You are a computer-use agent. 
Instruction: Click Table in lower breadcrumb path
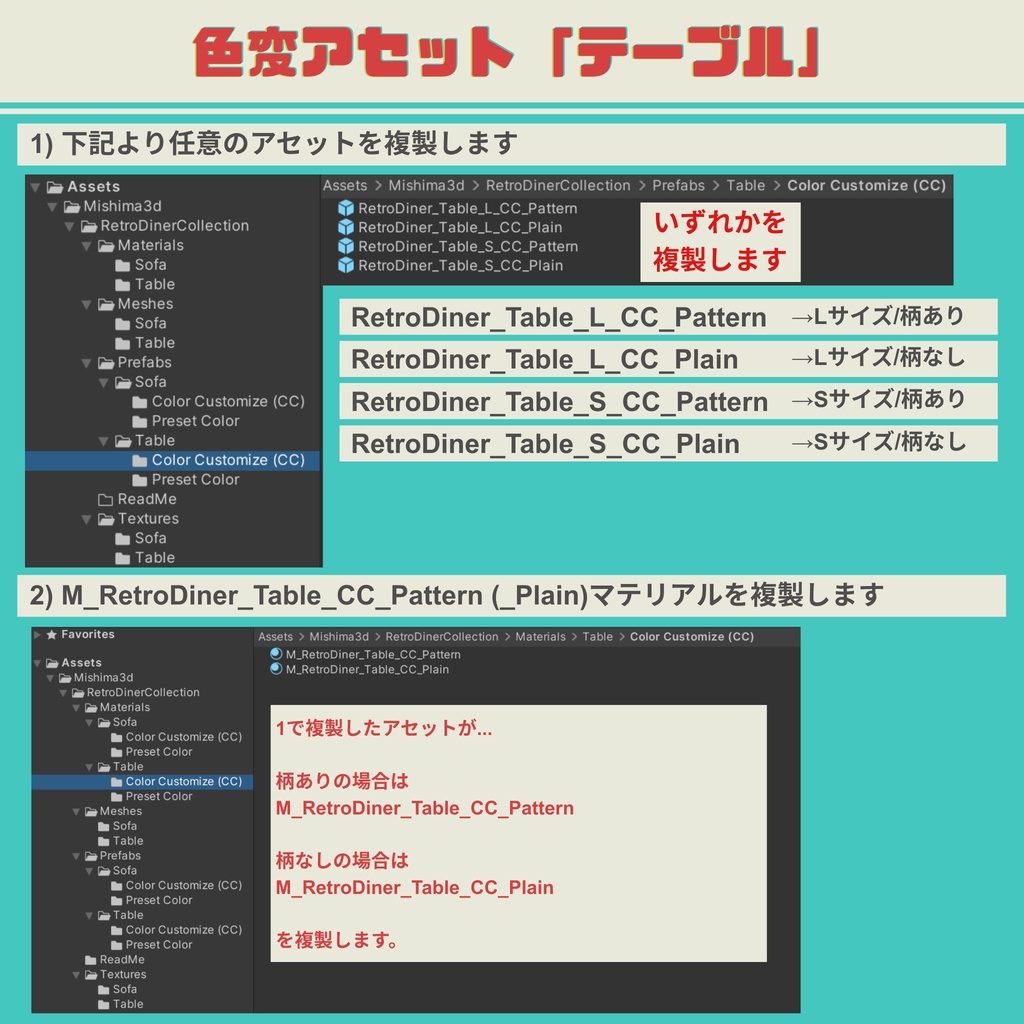(598, 637)
